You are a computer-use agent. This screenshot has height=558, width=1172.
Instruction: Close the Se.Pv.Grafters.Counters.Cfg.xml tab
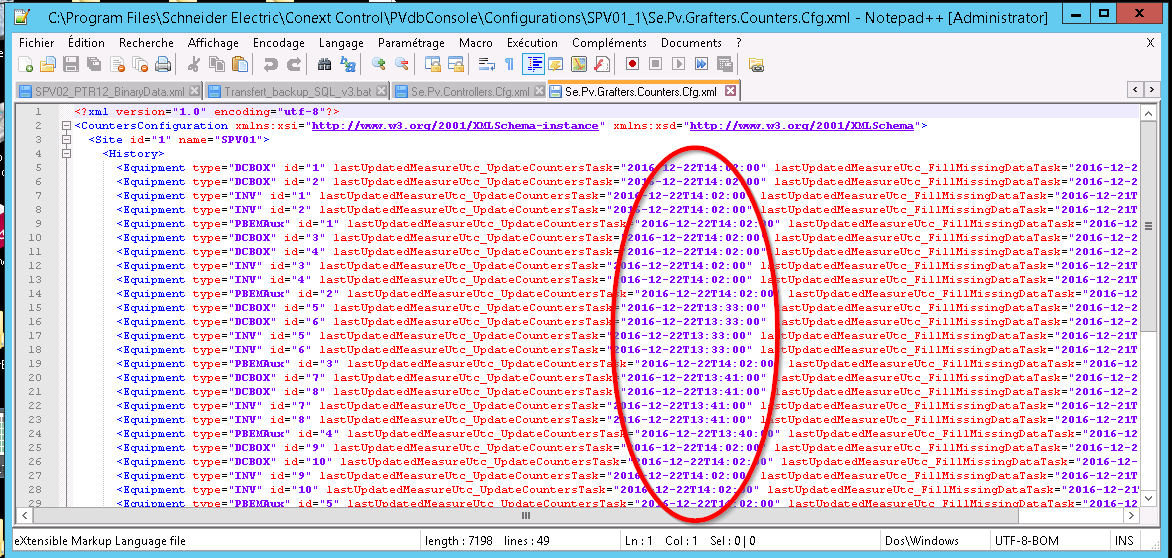click(x=730, y=91)
